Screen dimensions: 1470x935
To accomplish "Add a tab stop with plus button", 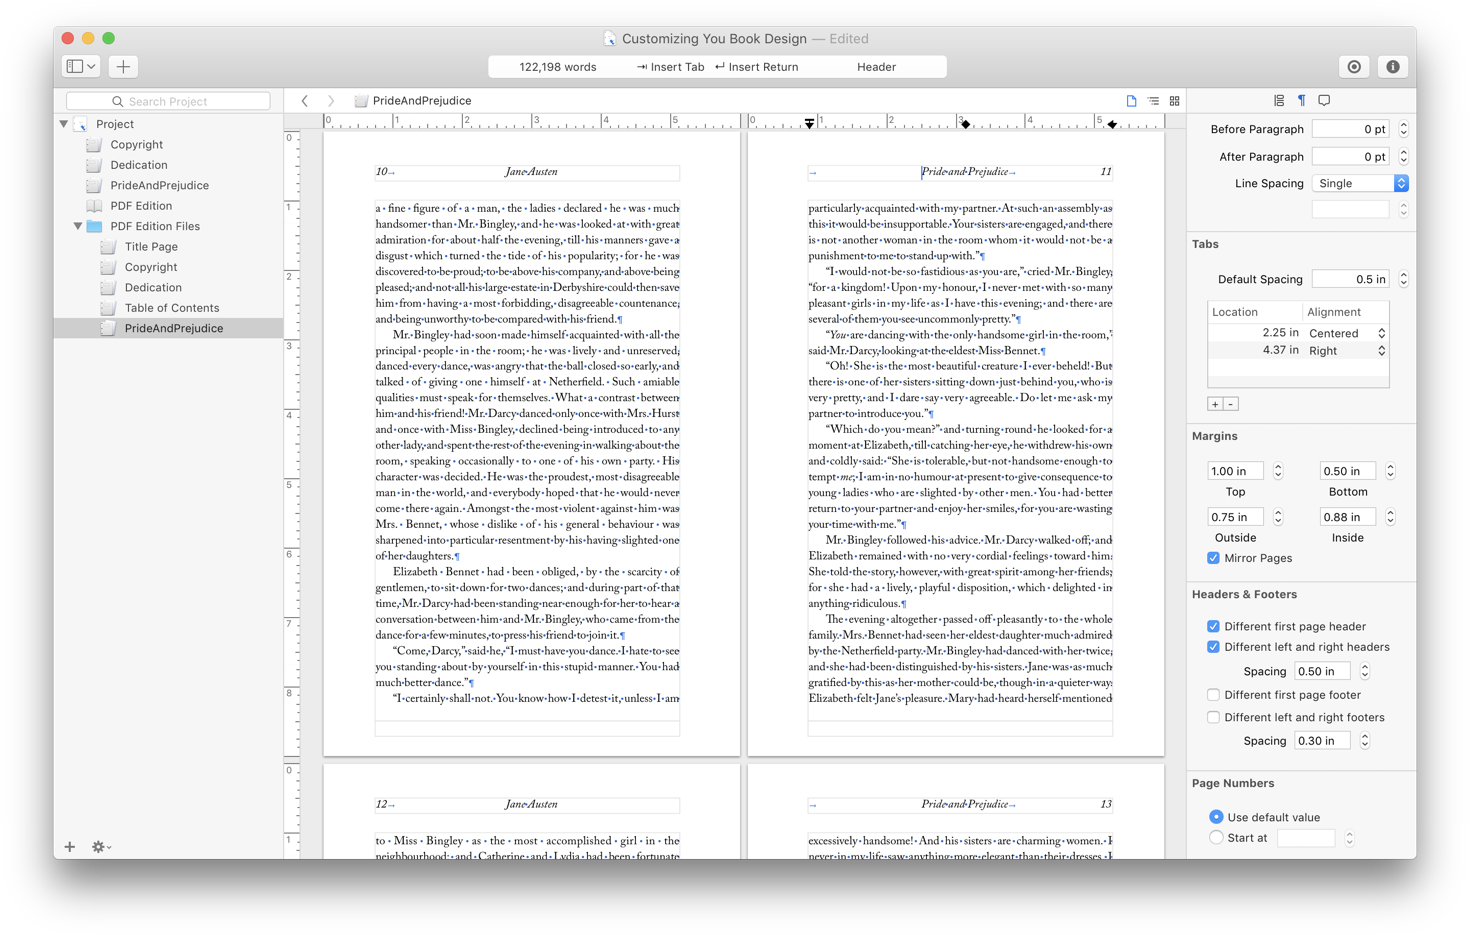I will (x=1215, y=404).
